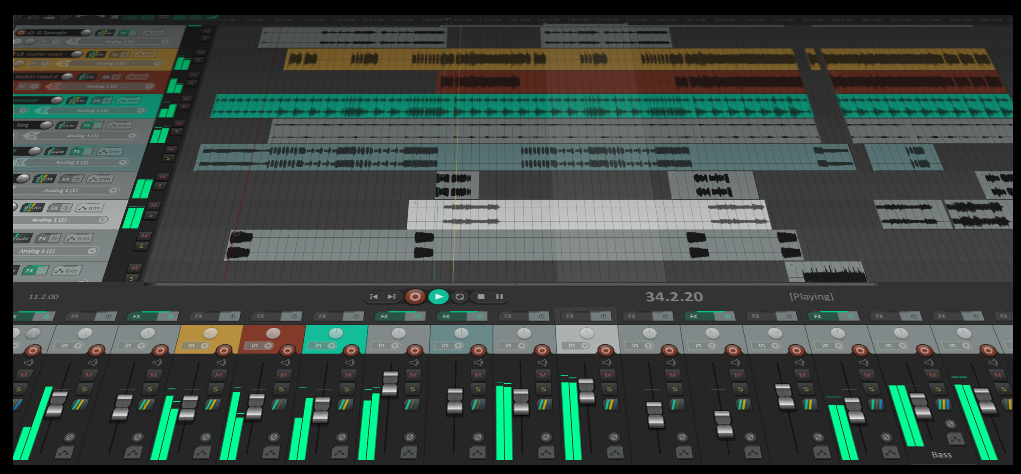
Task: Click the [Playing] status text
Action: tap(811, 297)
